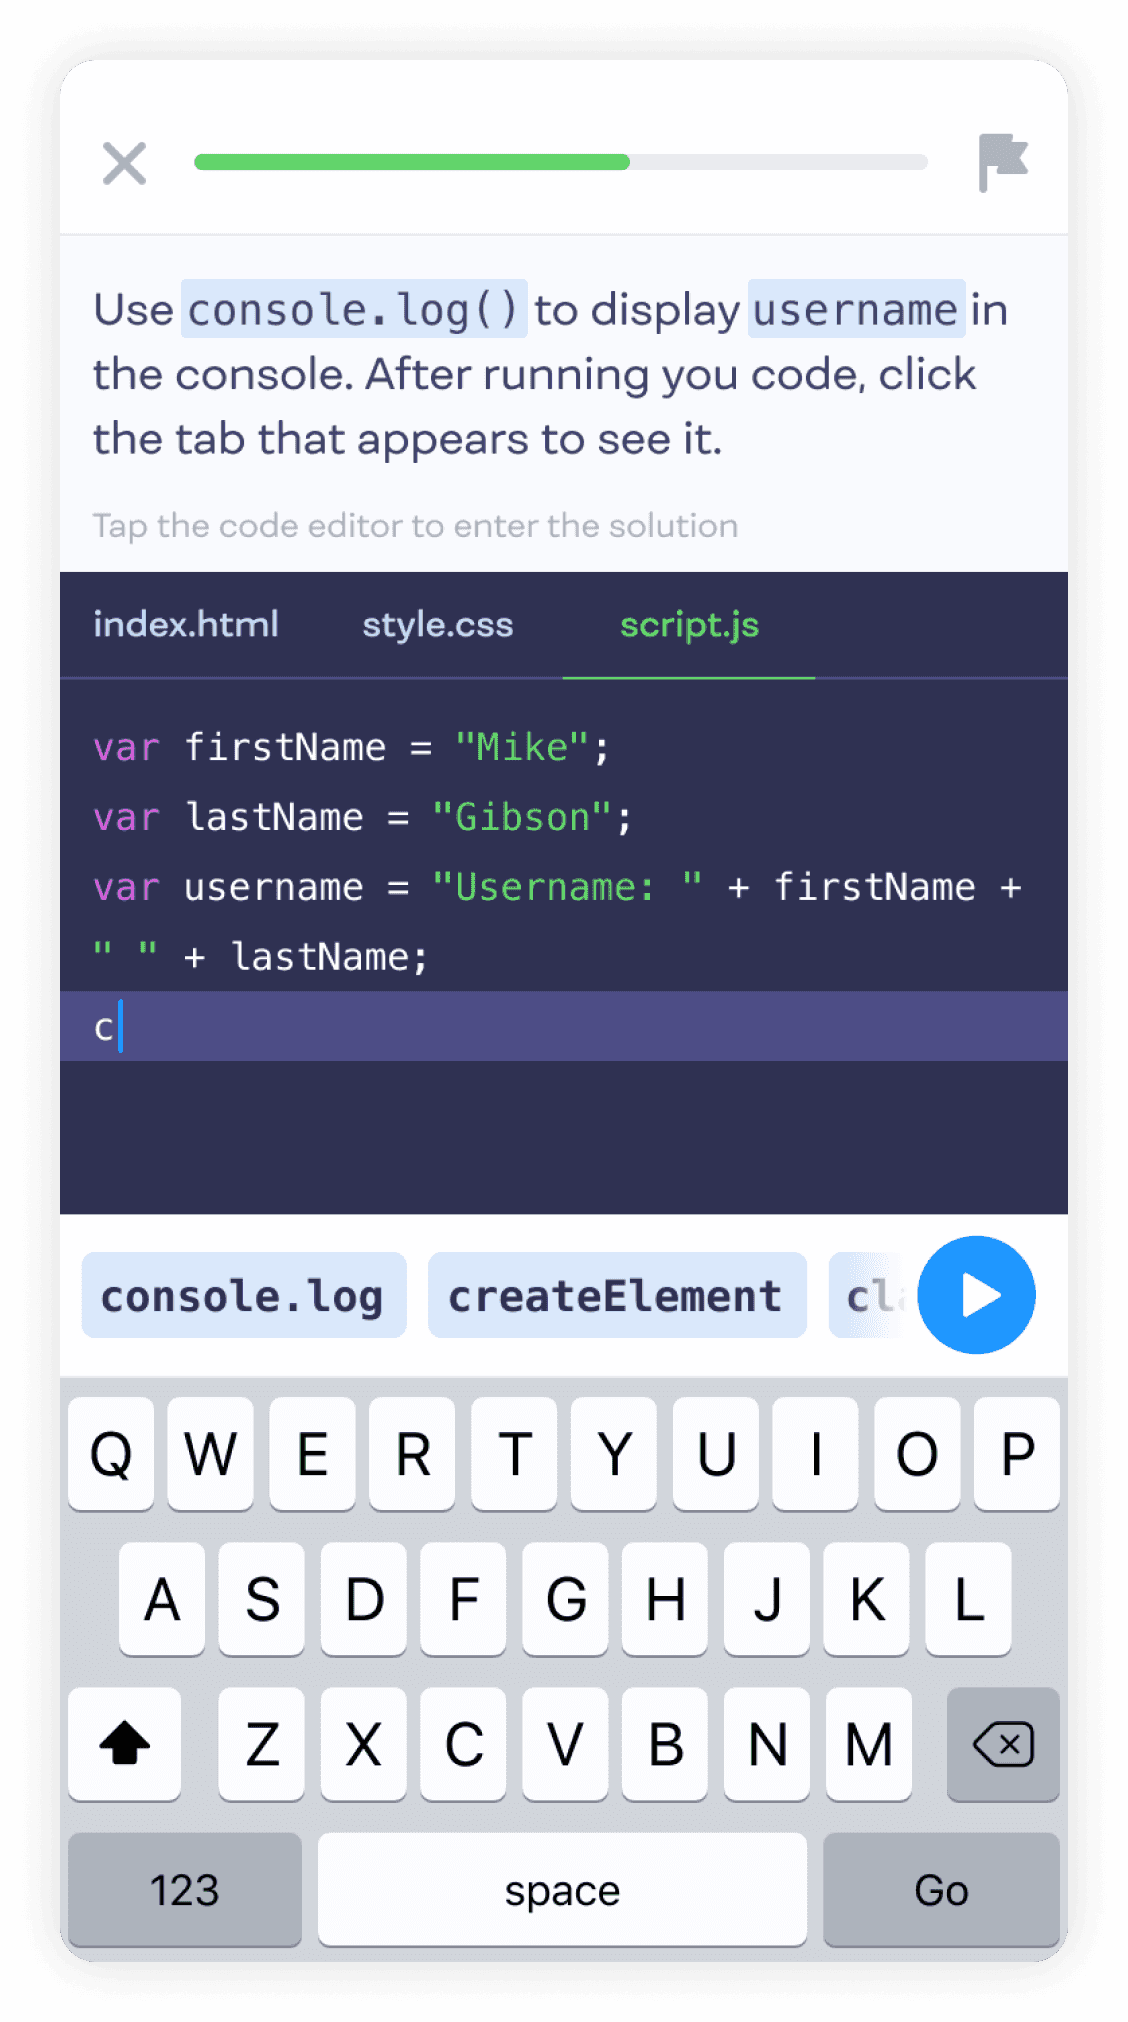Tap the space bar key
The height and width of the screenshot is (2022, 1128).
562,1889
